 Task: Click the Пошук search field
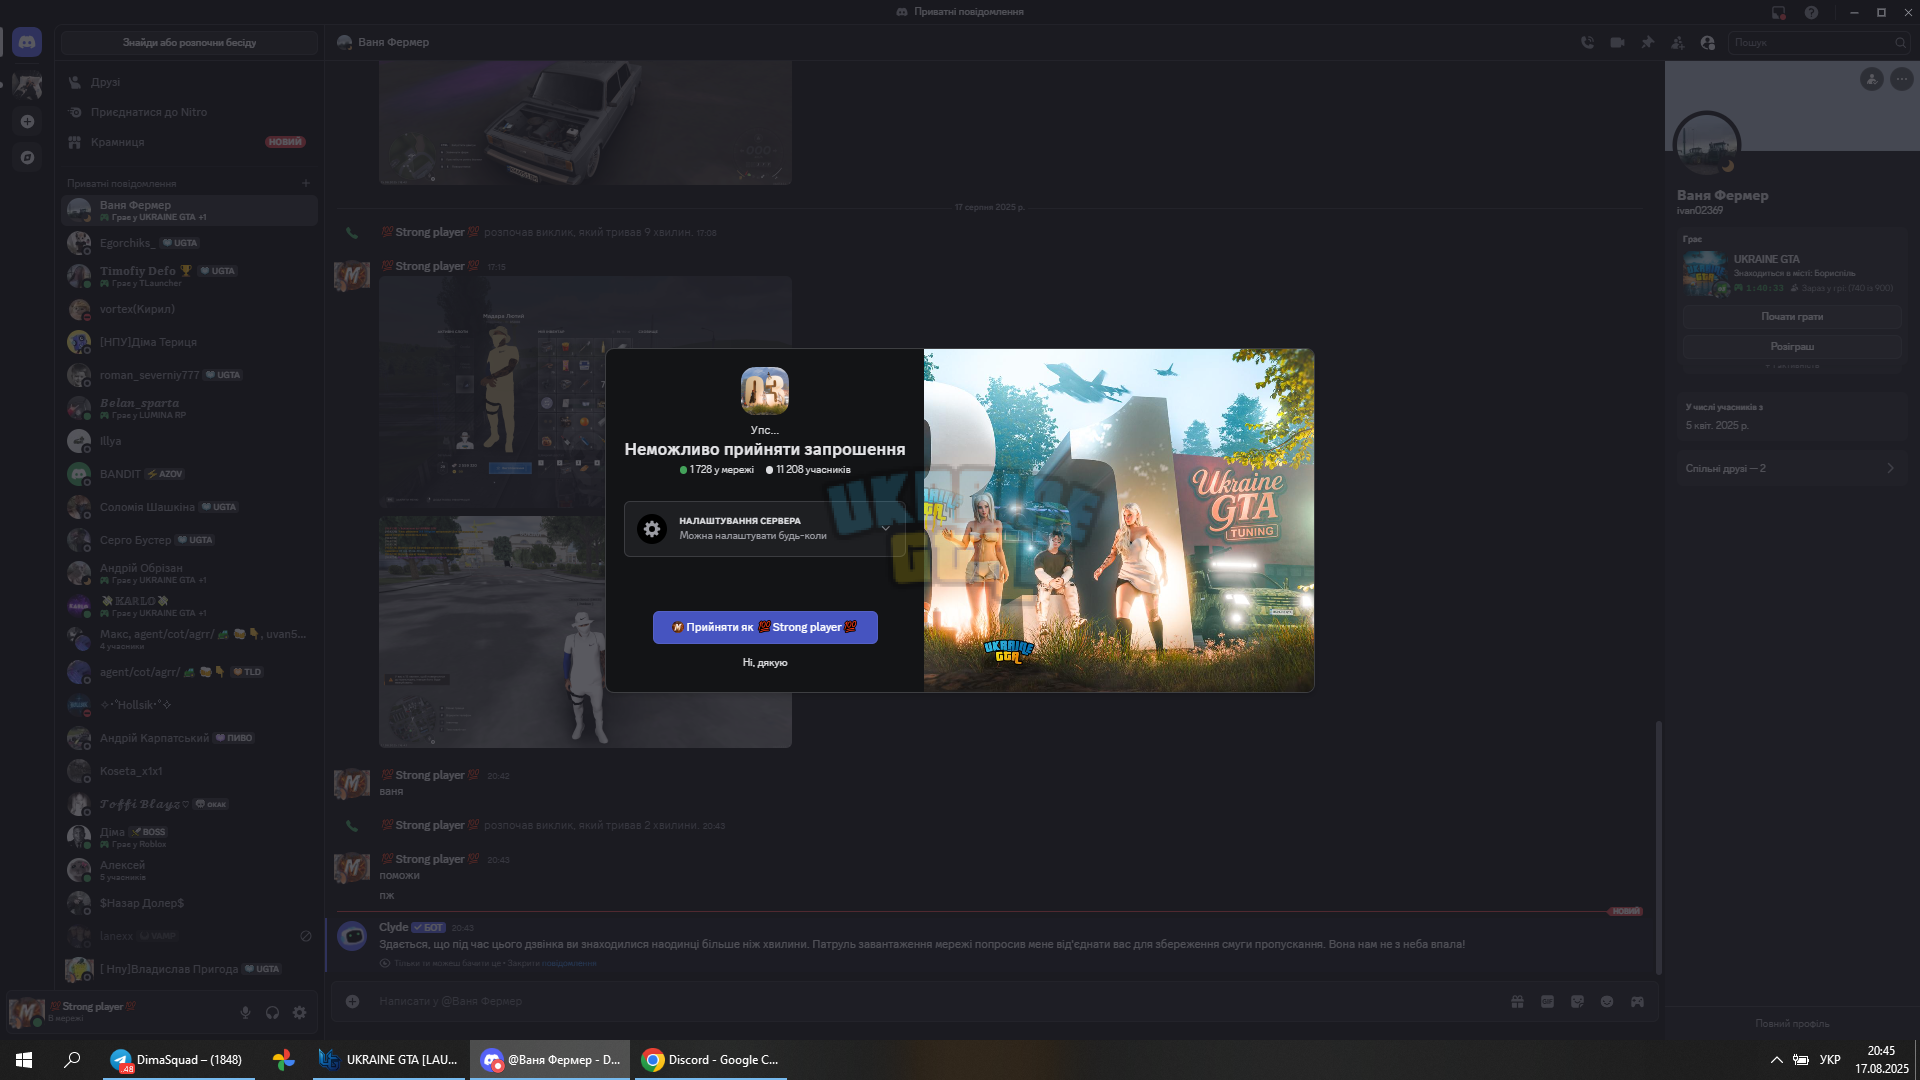(x=1818, y=43)
